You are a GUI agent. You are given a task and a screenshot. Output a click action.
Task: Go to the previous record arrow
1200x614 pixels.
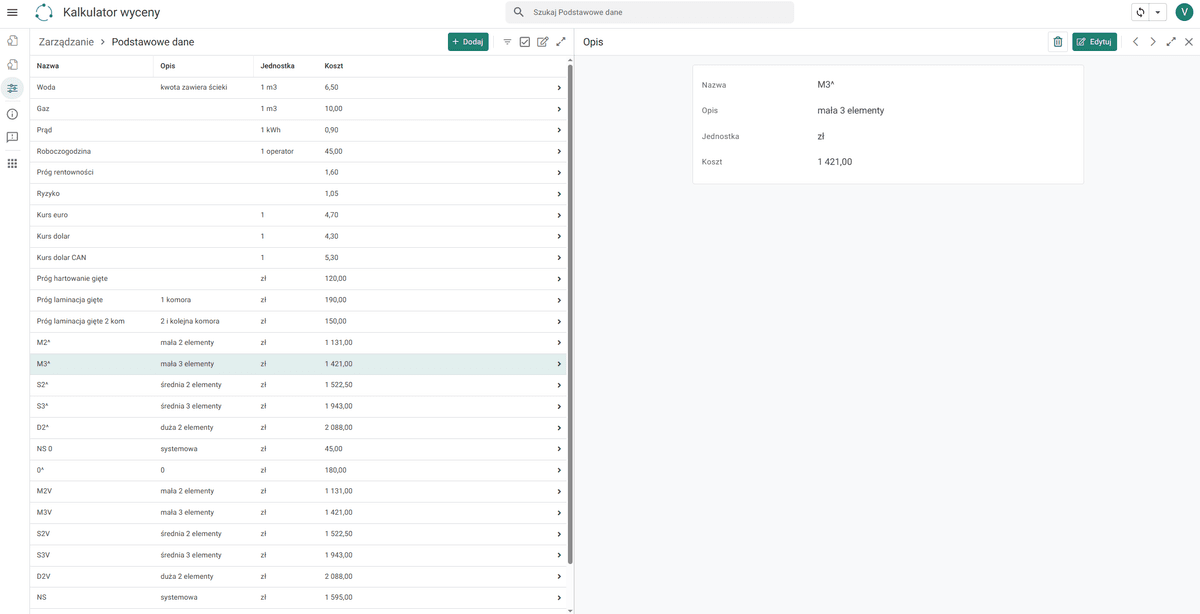click(x=1135, y=42)
